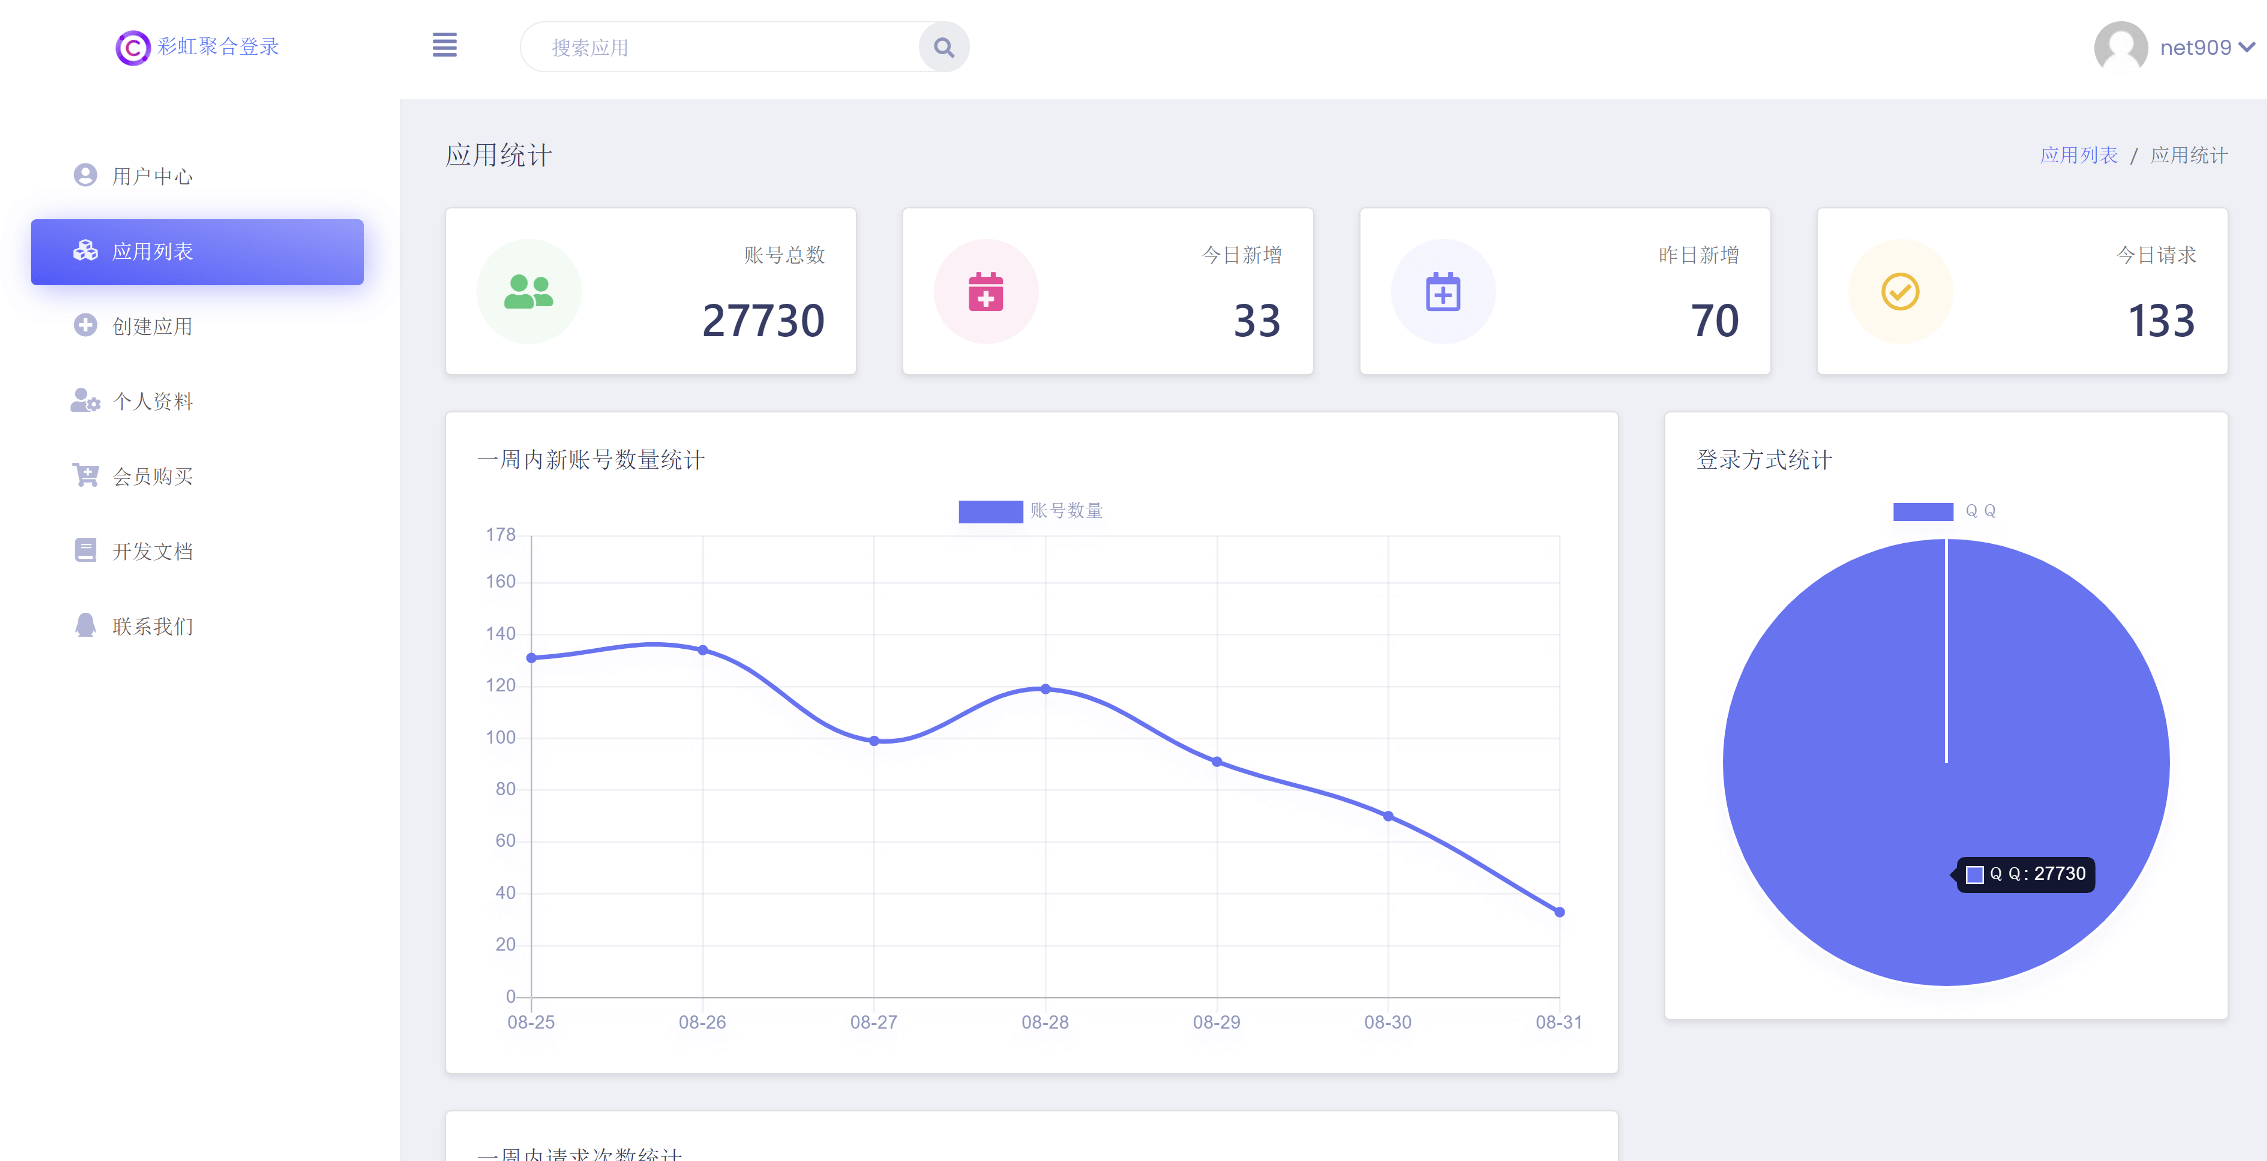This screenshot has width=2267, height=1161.
Task: Select 创建应用 from the sidebar
Action: point(152,326)
